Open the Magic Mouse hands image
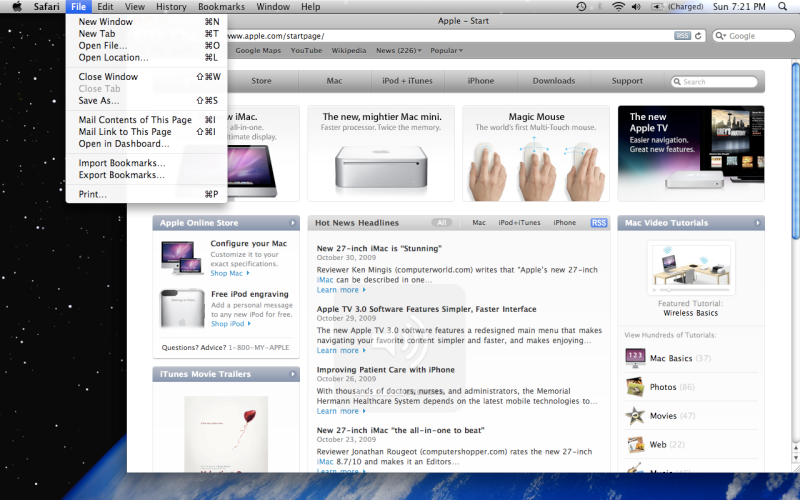Screen dimensions: 800x500 536,168
